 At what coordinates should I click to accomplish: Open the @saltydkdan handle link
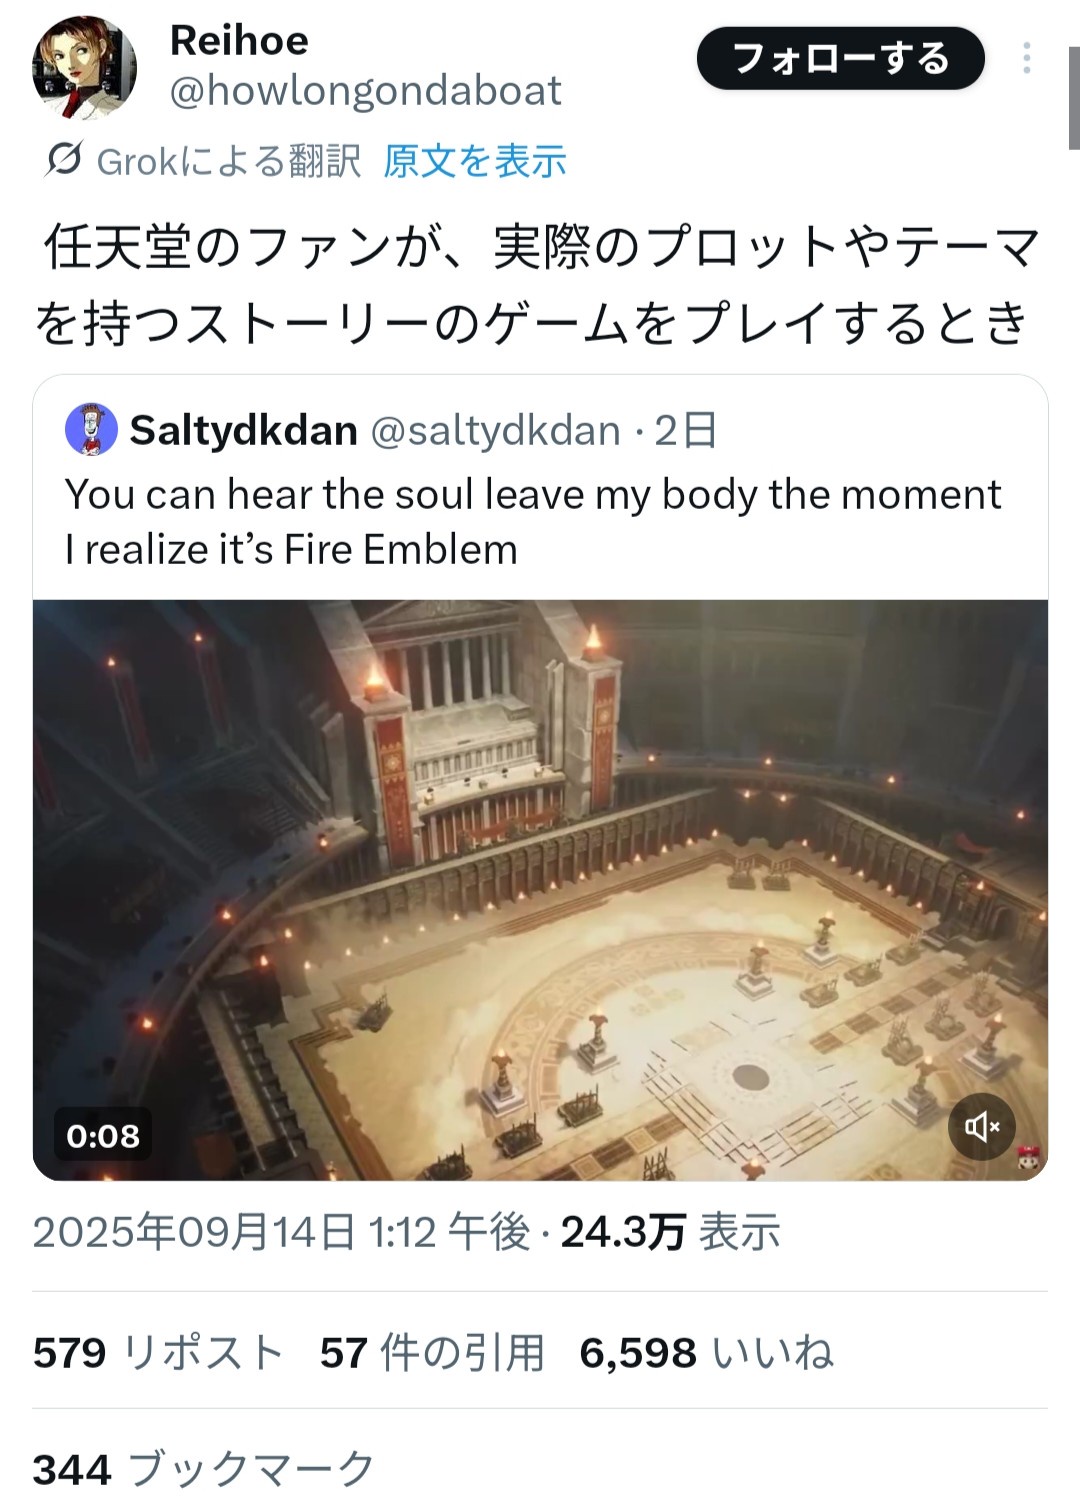pyautogui.click(x=495, y=431)
